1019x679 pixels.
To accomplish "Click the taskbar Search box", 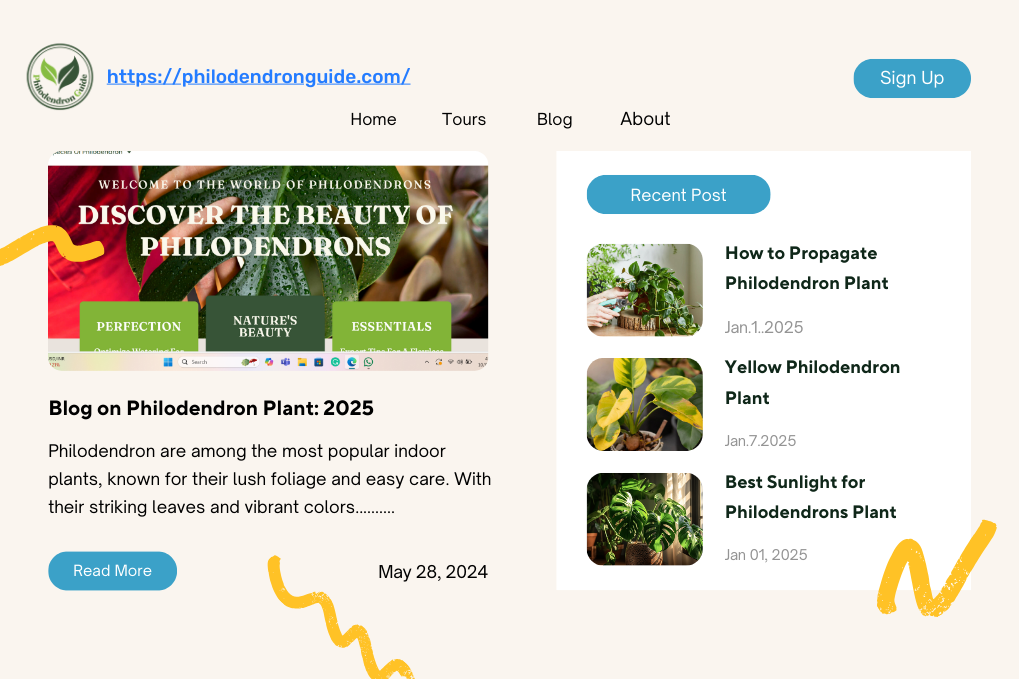I will pos(218,362).
